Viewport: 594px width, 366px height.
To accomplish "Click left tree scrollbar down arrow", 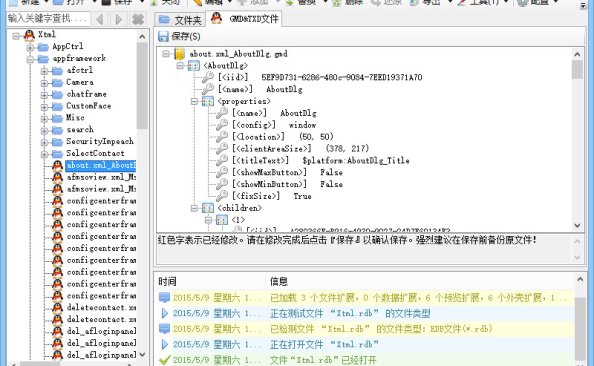I will pos(142,355).
